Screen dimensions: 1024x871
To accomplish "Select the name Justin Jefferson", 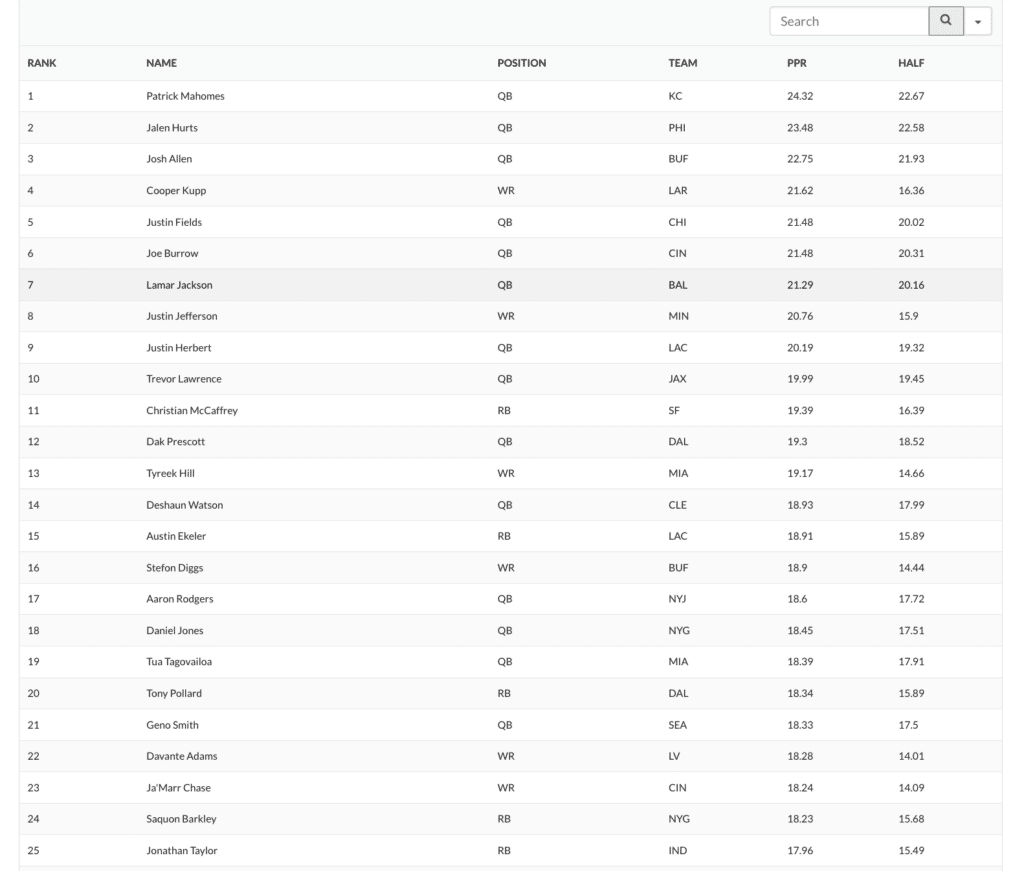I will pos(182,316).
